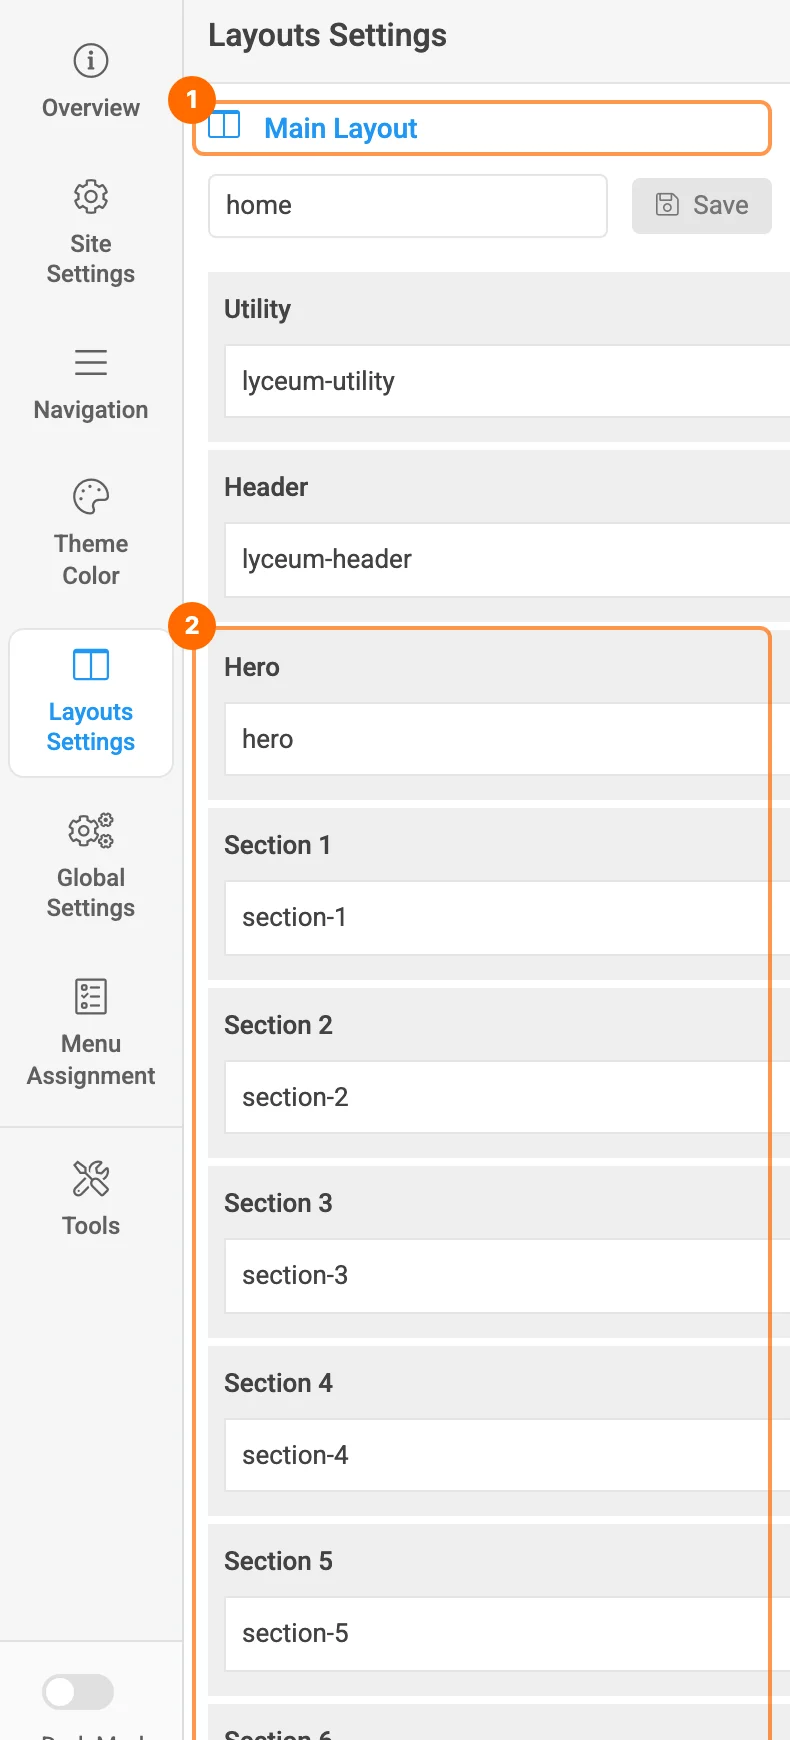Click the Section 5 heading

278,1561
